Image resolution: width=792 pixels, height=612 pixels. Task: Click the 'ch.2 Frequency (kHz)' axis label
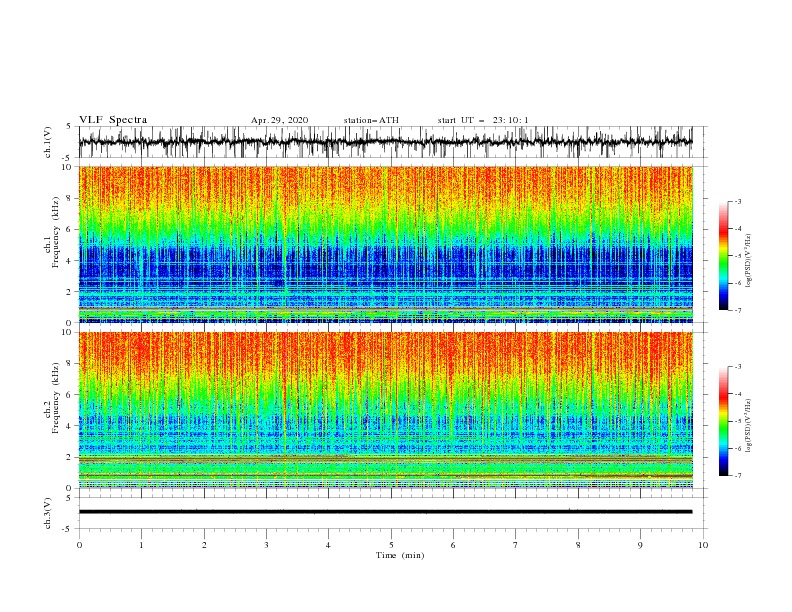[52, 397]
